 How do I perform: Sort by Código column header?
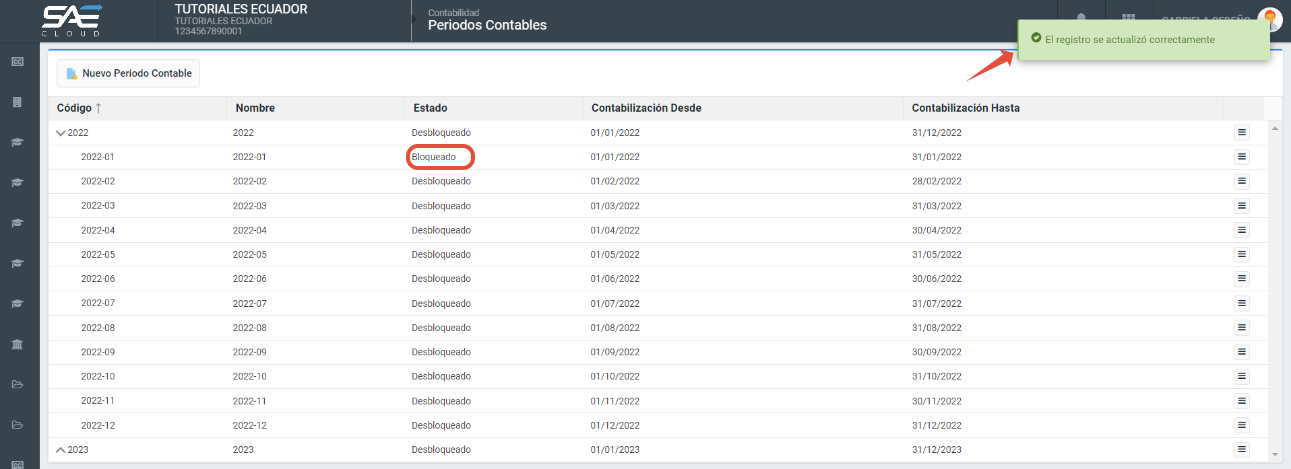[80, 108]
